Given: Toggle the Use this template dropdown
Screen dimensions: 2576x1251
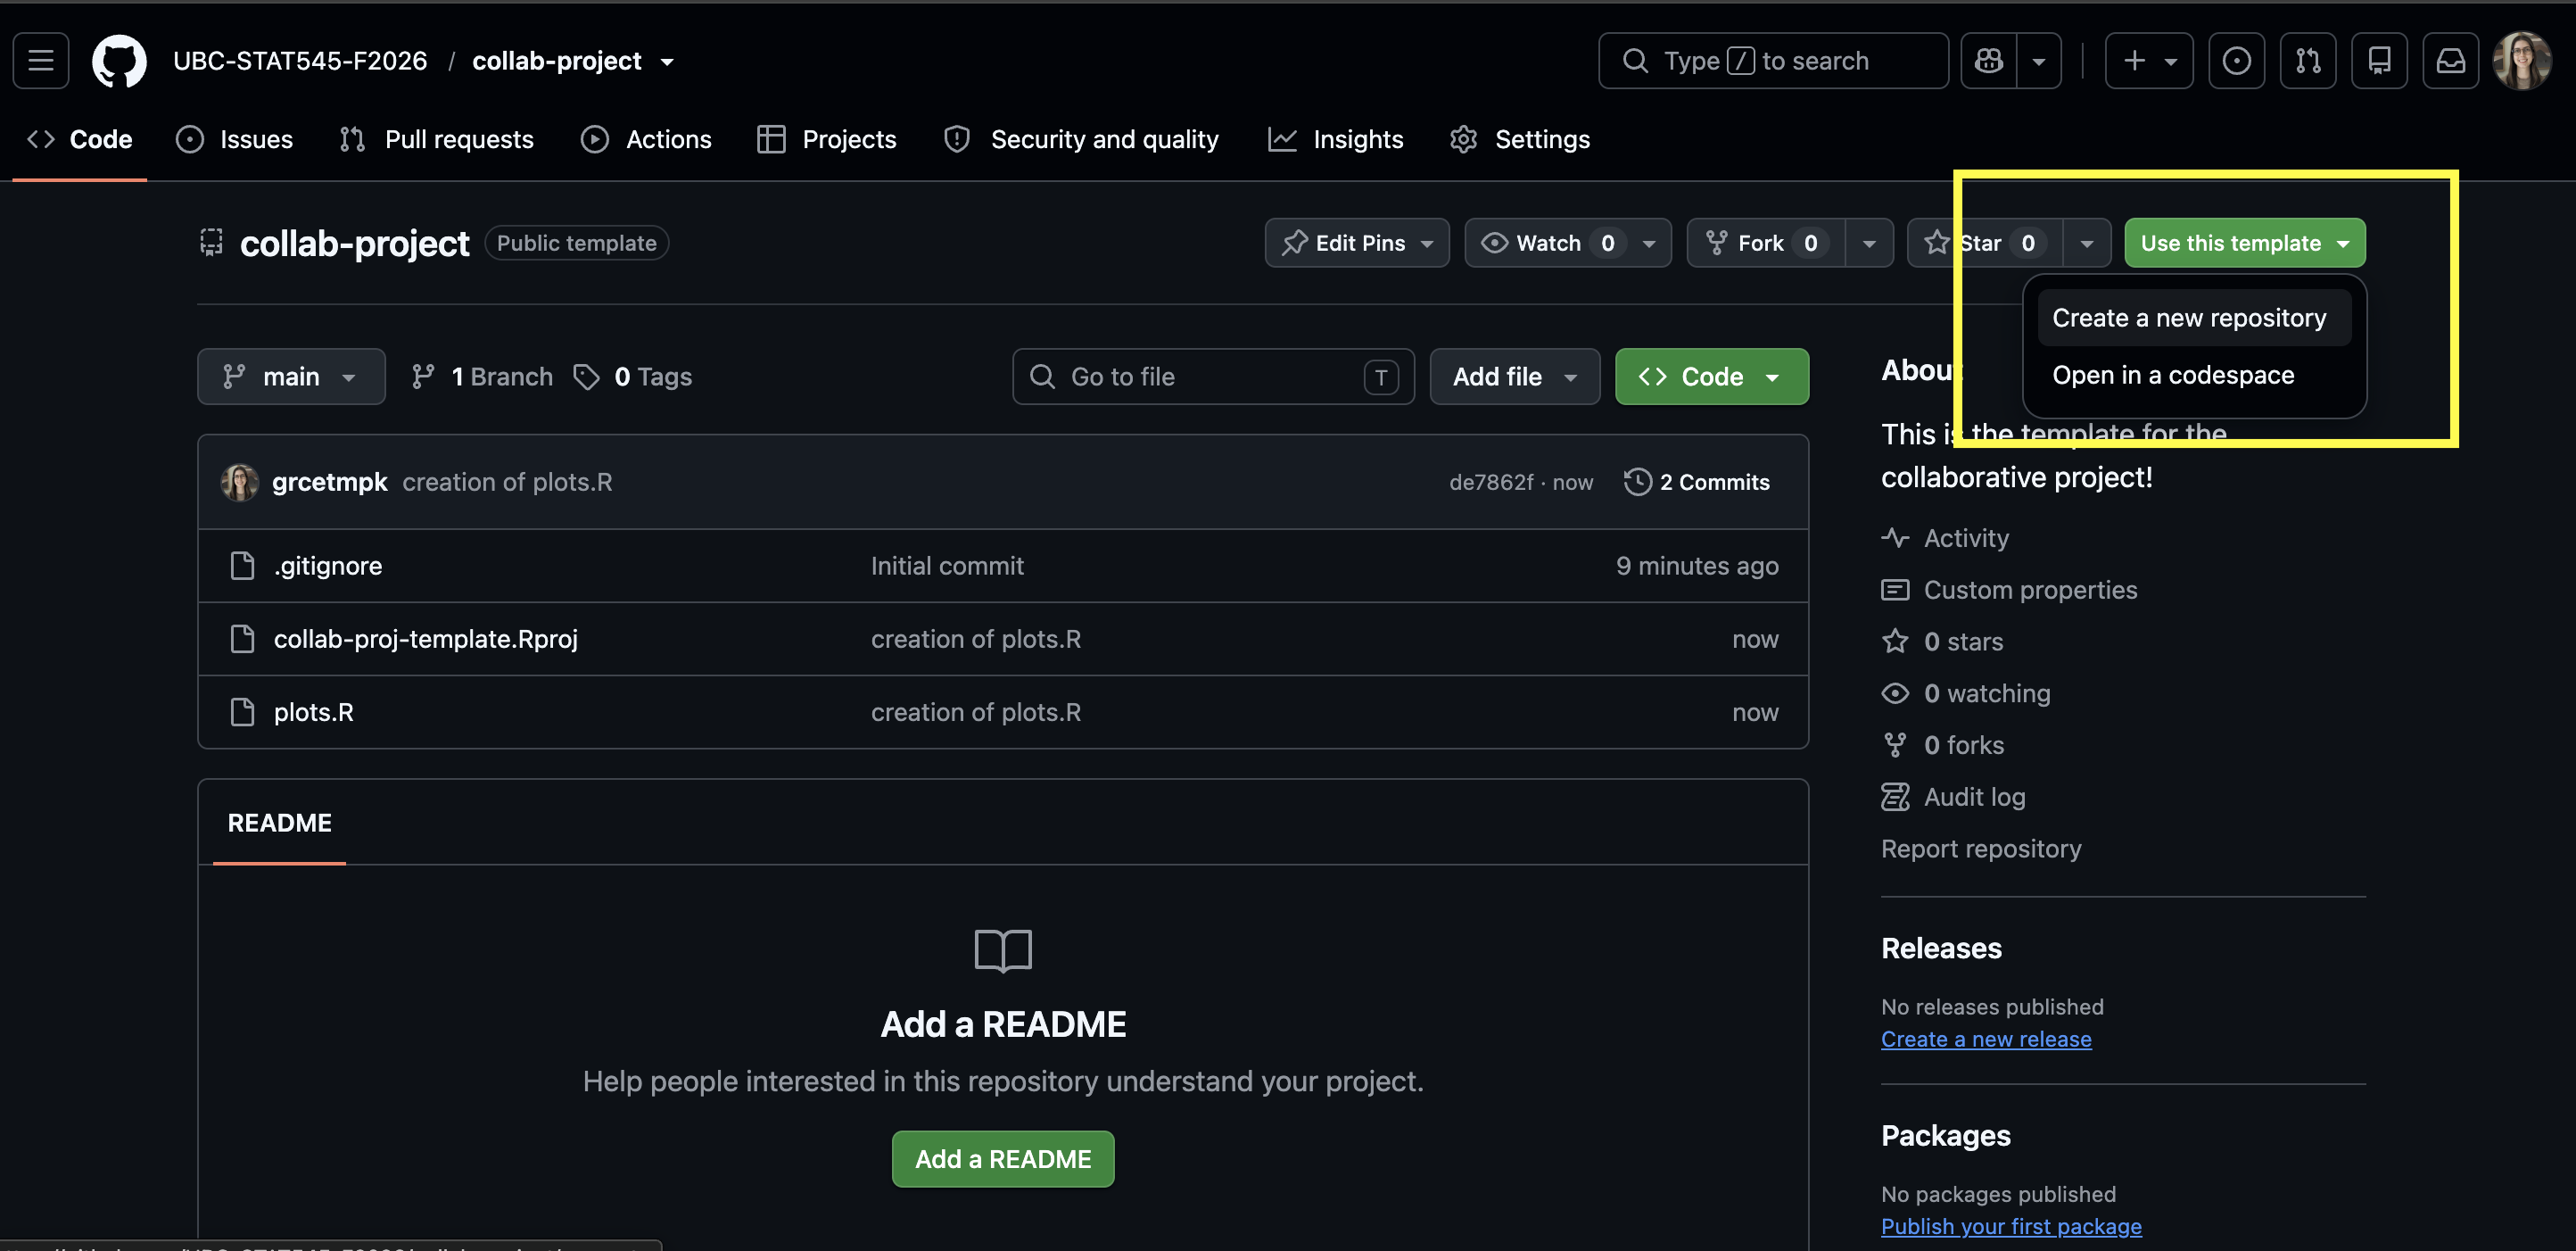Looking at the screenshot, I should 2244,243.
